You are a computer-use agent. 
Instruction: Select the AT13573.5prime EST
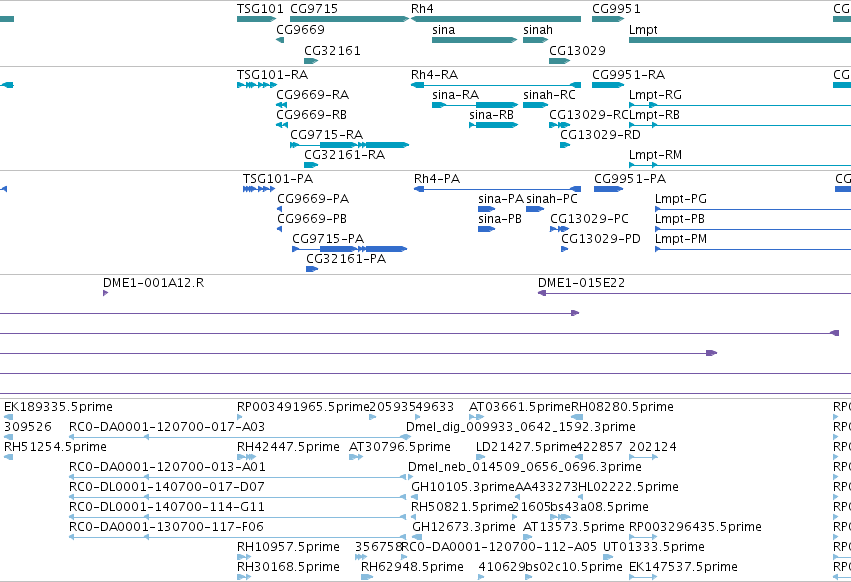[x=528, y=537]
